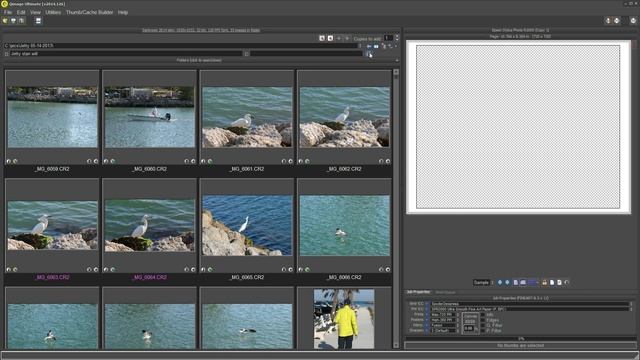
Task: Click the printer icon in the main toolbar
Action: [13, 20]
